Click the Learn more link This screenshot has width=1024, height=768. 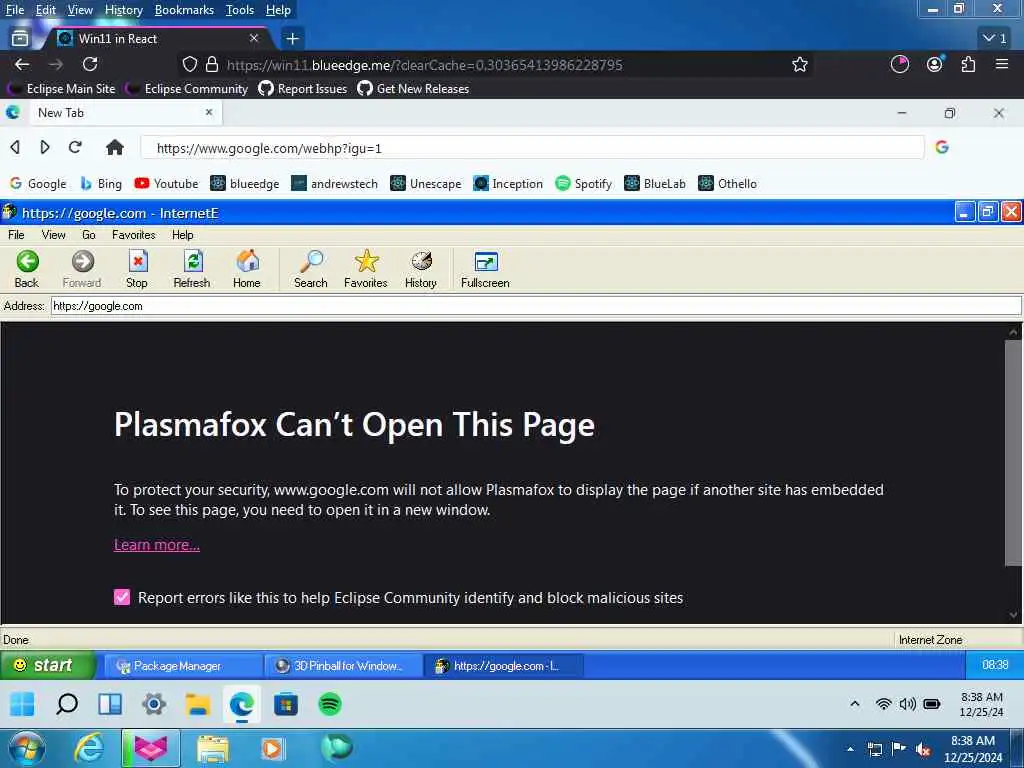(x=157, y=545)
